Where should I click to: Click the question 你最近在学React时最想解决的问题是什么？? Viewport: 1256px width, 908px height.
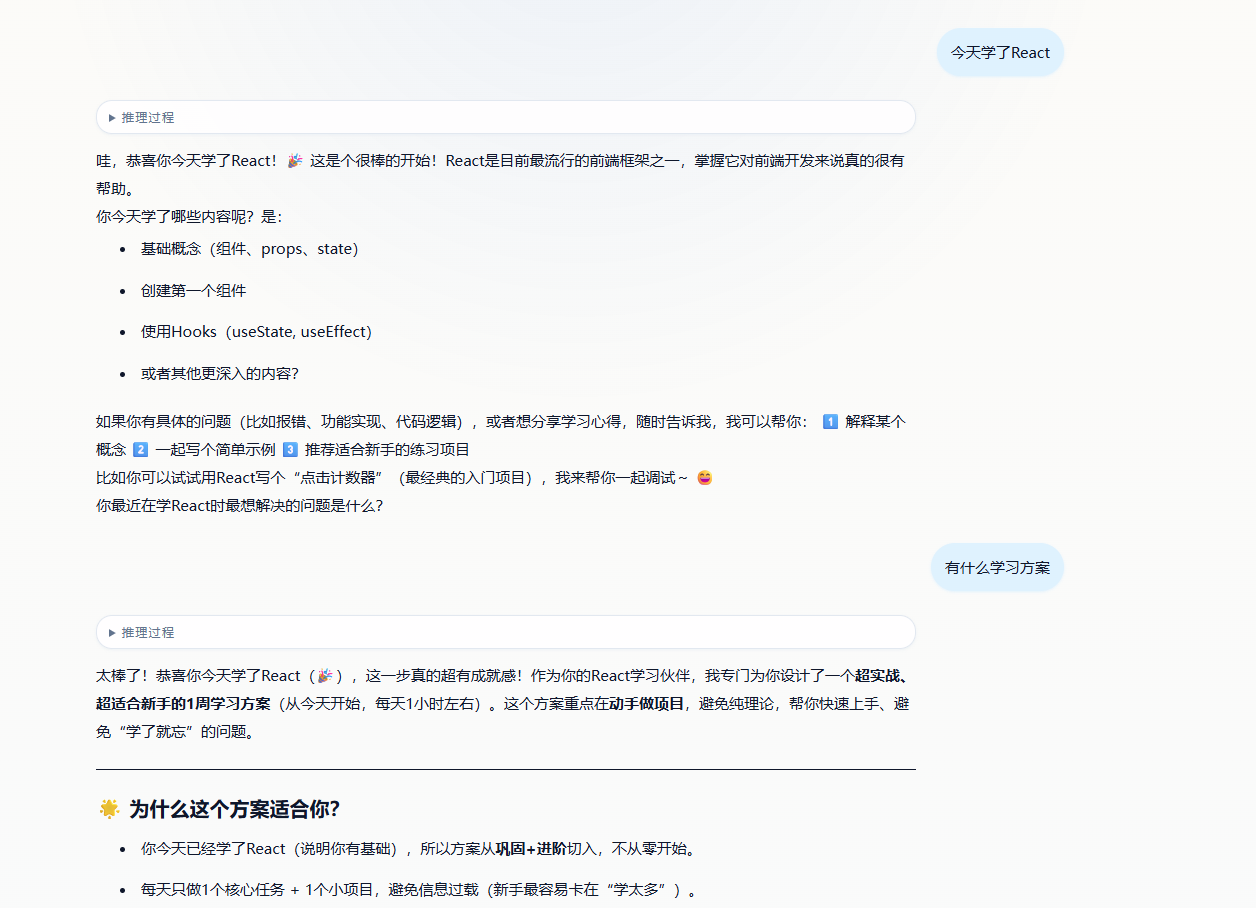tap(240, 506)
